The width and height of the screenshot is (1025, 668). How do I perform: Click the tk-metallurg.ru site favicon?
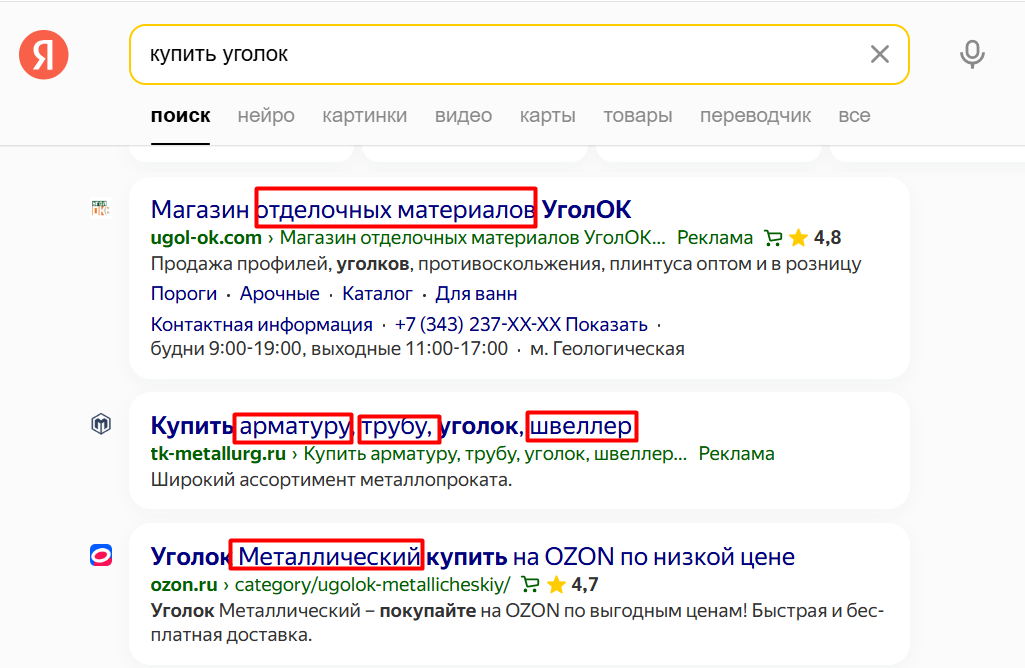[101, 424]
